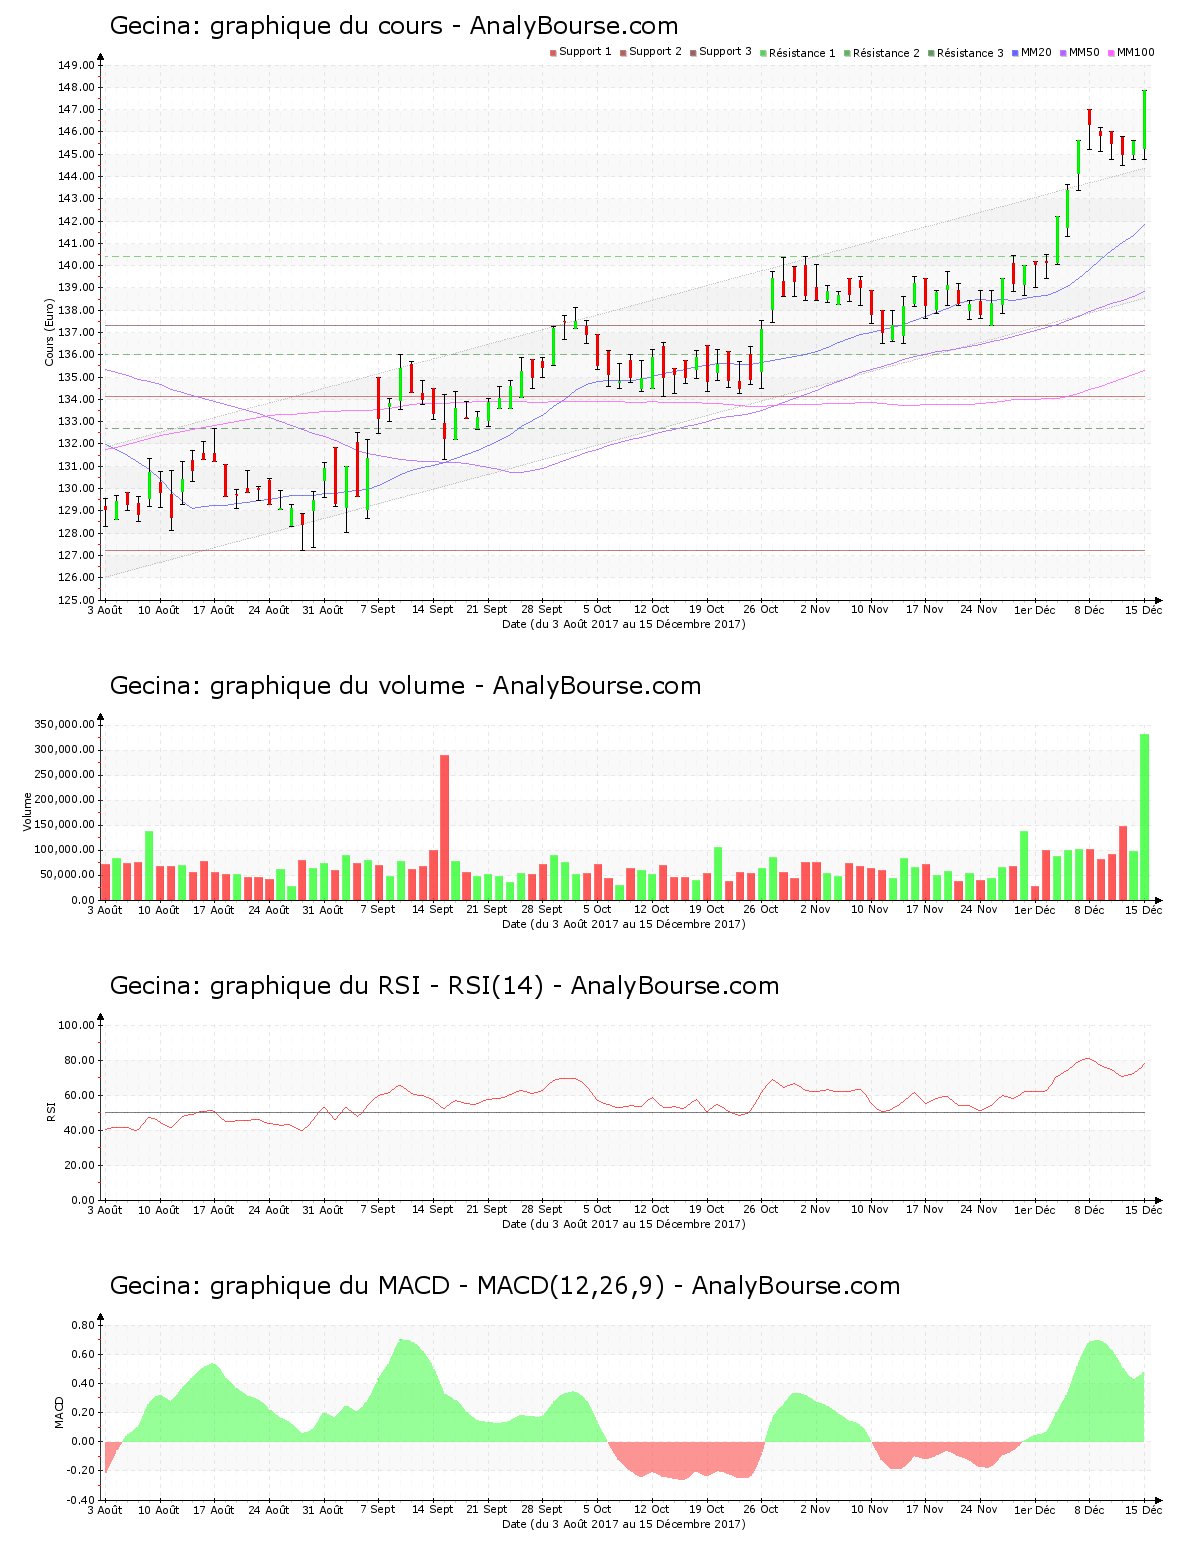
Task: Click the 80.00 label on RSI axis
Action: [80, 1060]
